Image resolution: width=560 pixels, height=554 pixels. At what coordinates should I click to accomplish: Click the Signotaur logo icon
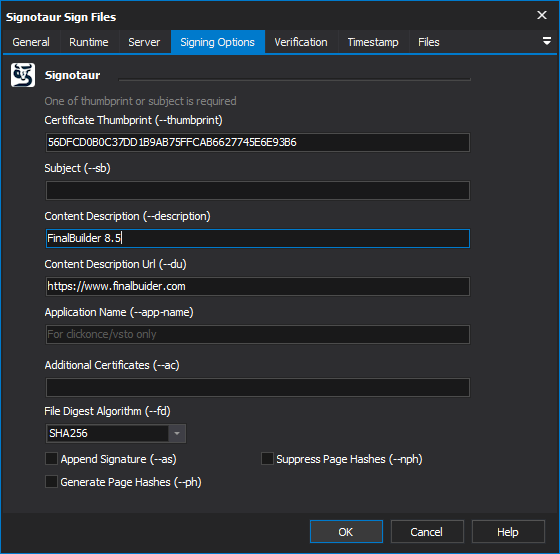coord(23,75)
